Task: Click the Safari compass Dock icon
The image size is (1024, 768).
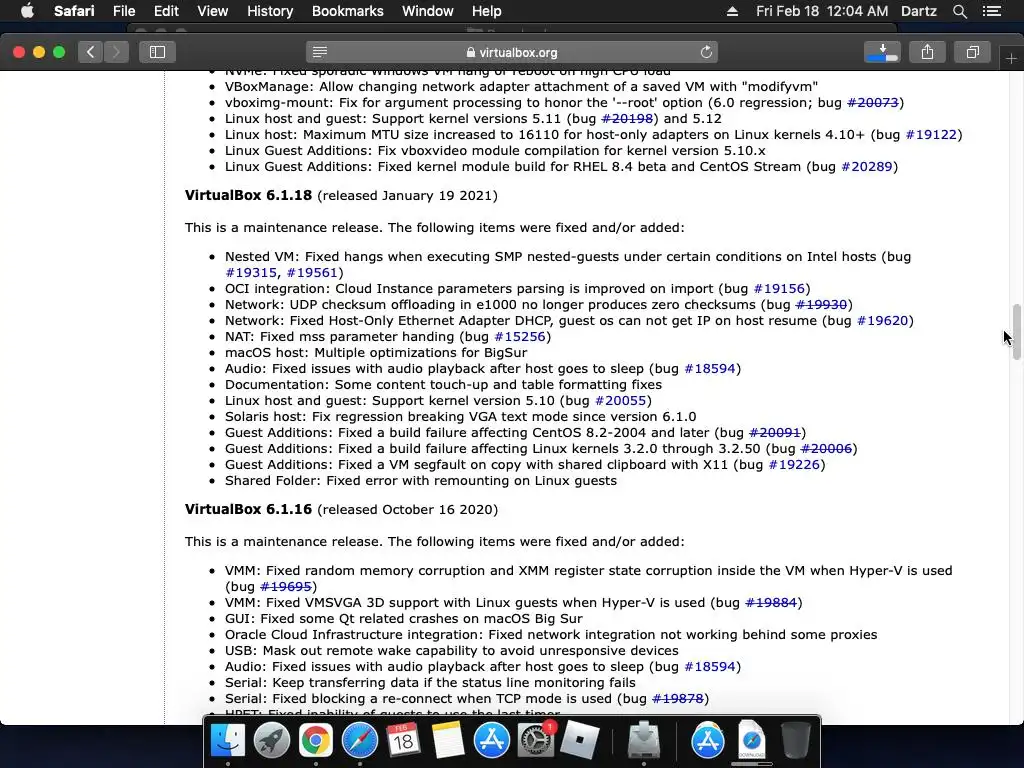Action: tap(359, 741)
